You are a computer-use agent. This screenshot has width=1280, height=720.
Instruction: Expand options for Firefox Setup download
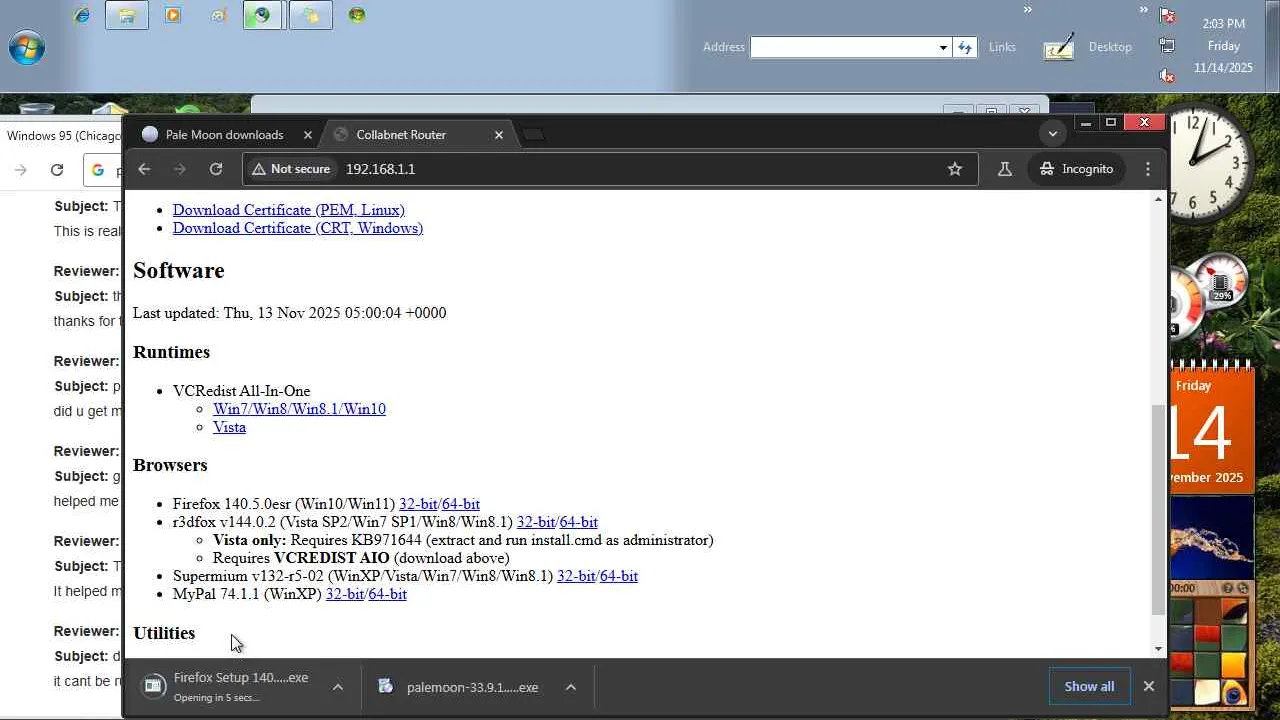pyautogui.click(x=338, y=687)
